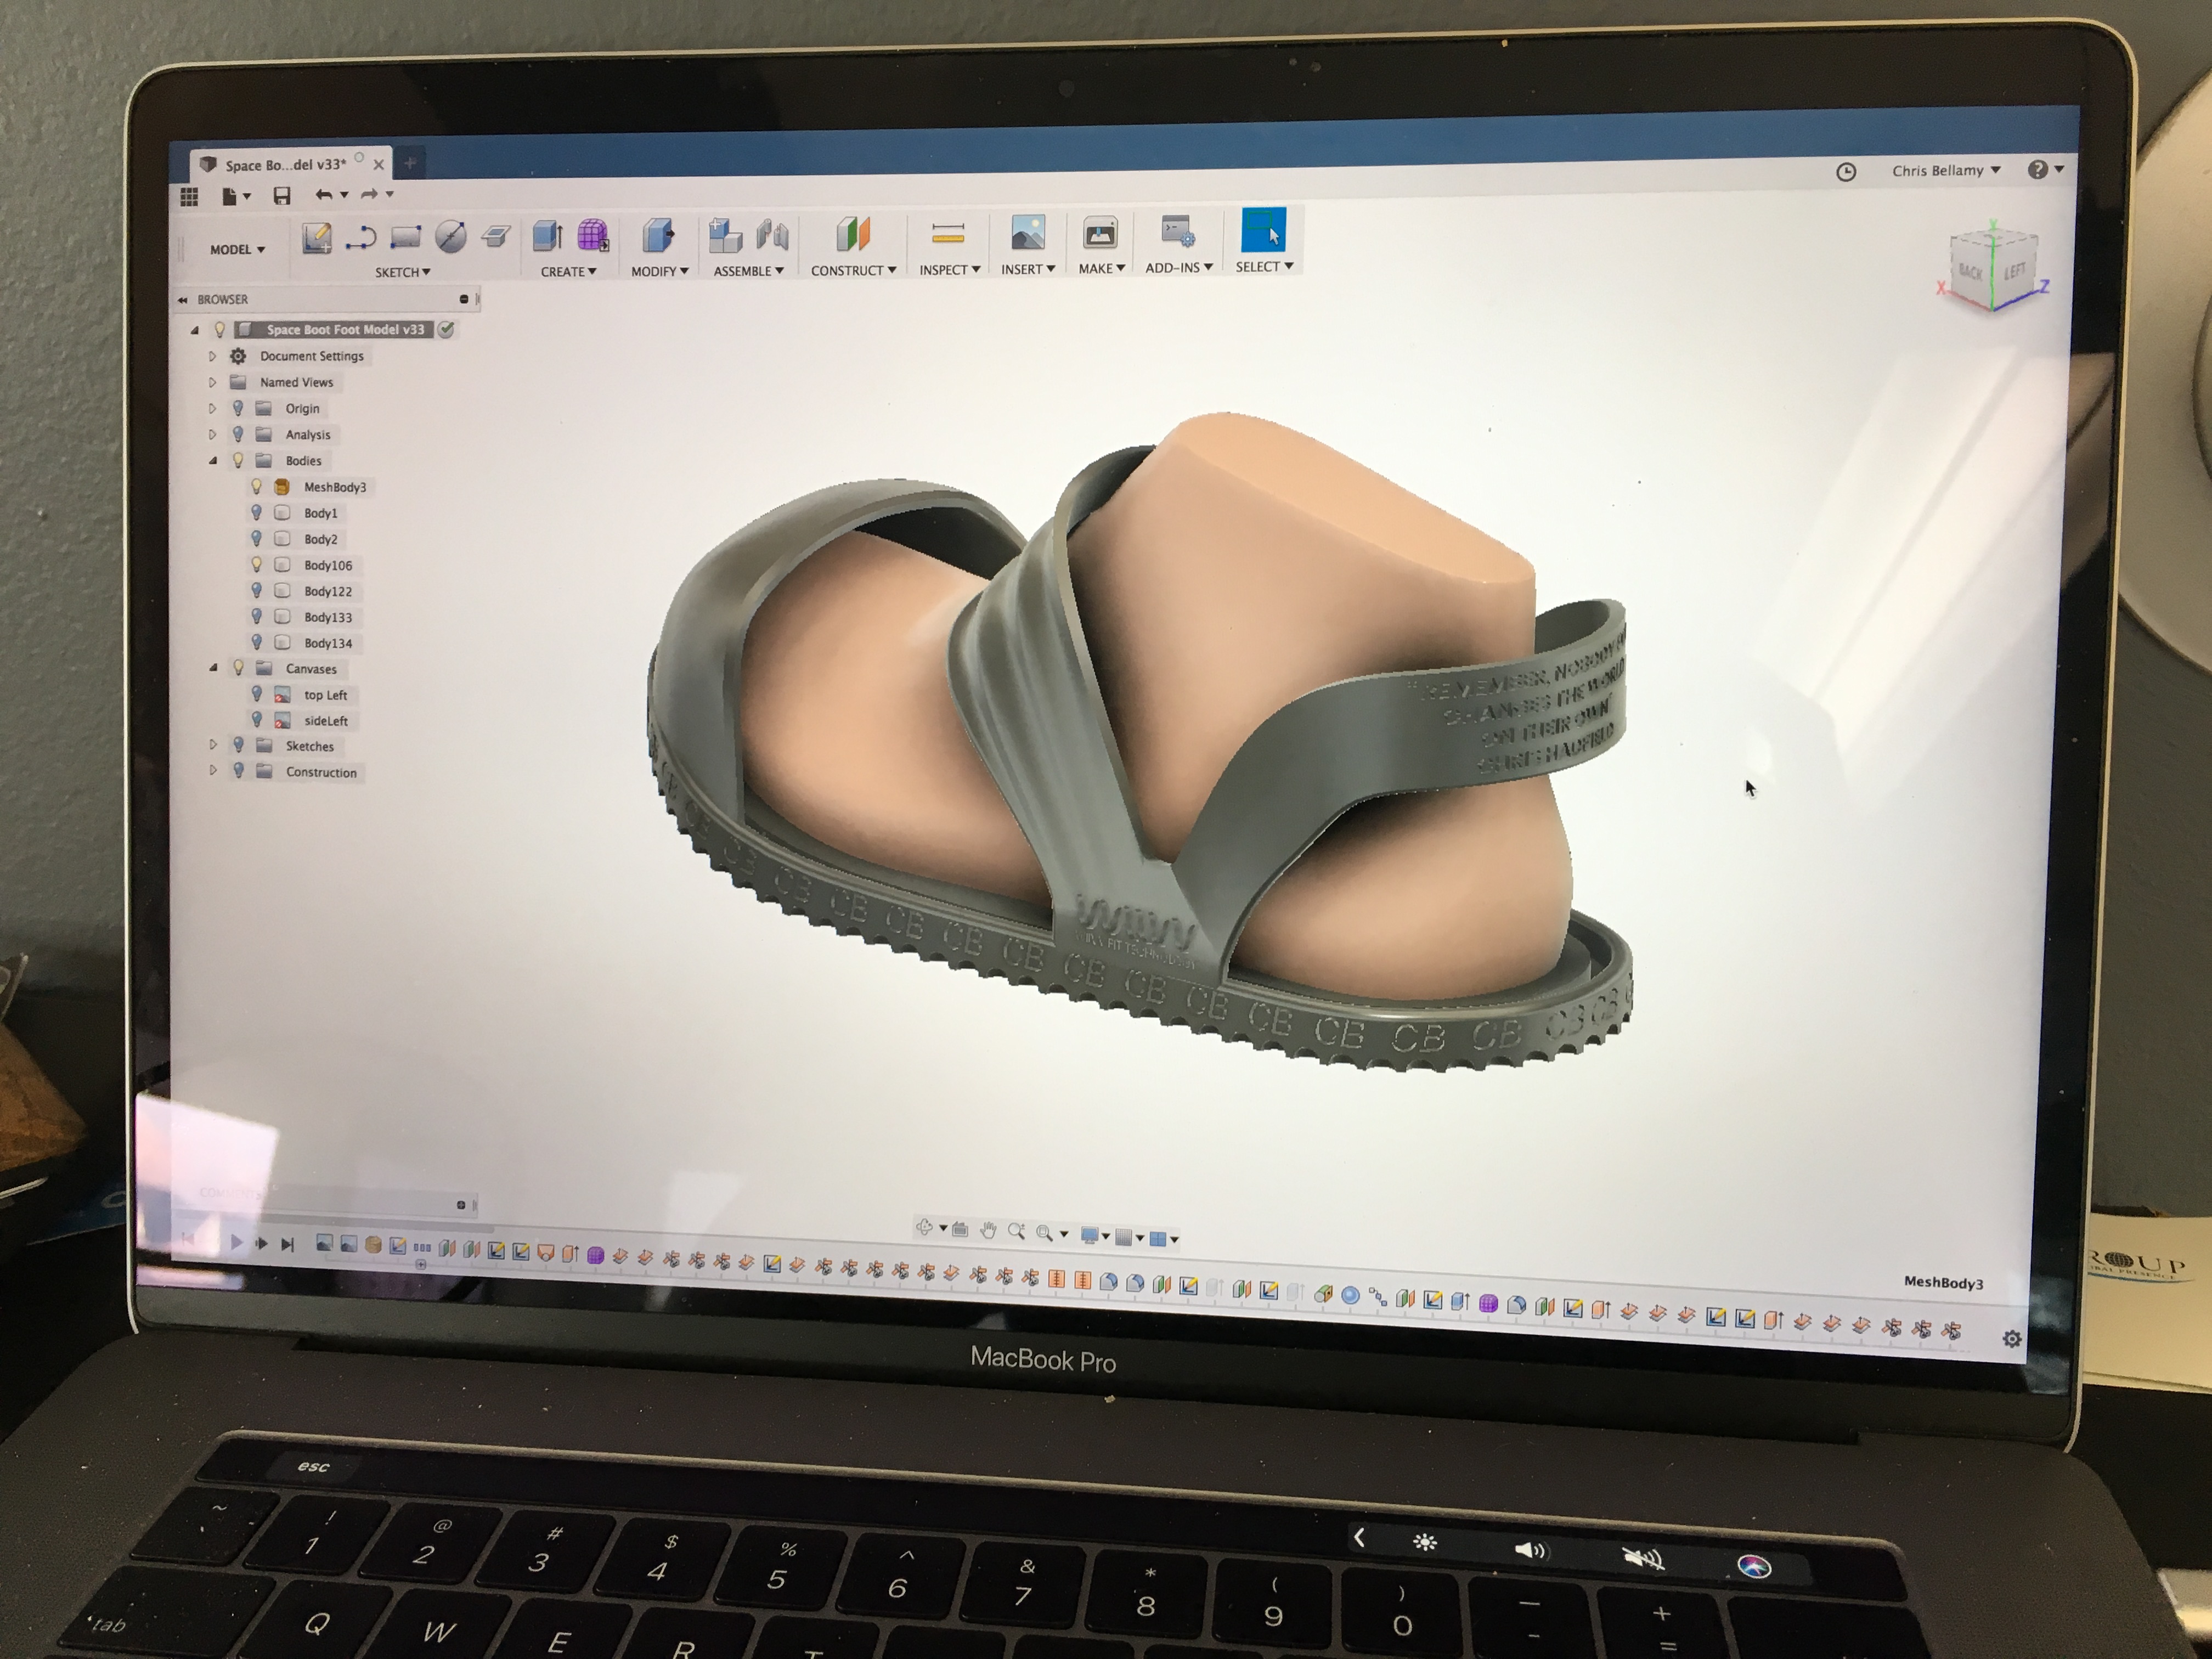Screen dimensions: 2212x1659
Task: Select the Pan hand tool
Action: tap(988, 1231)
